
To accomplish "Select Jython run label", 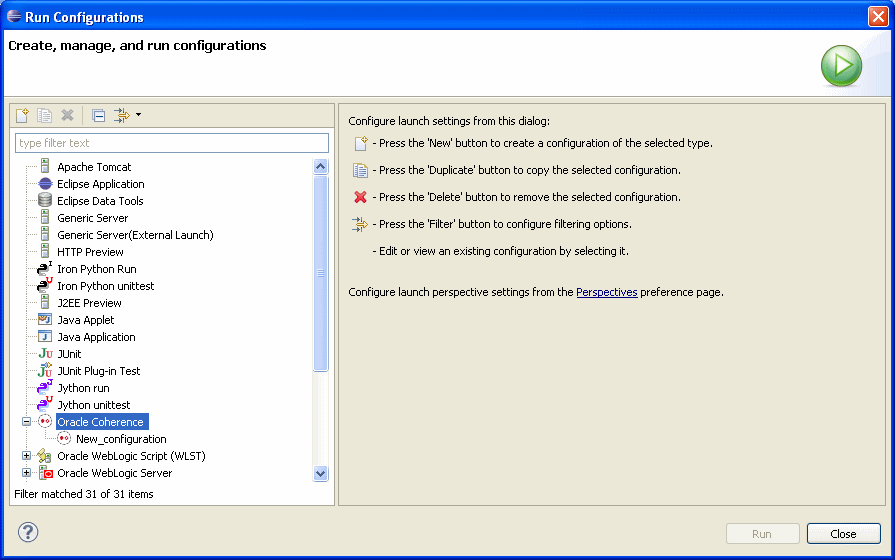I will [x=83, y=388].
